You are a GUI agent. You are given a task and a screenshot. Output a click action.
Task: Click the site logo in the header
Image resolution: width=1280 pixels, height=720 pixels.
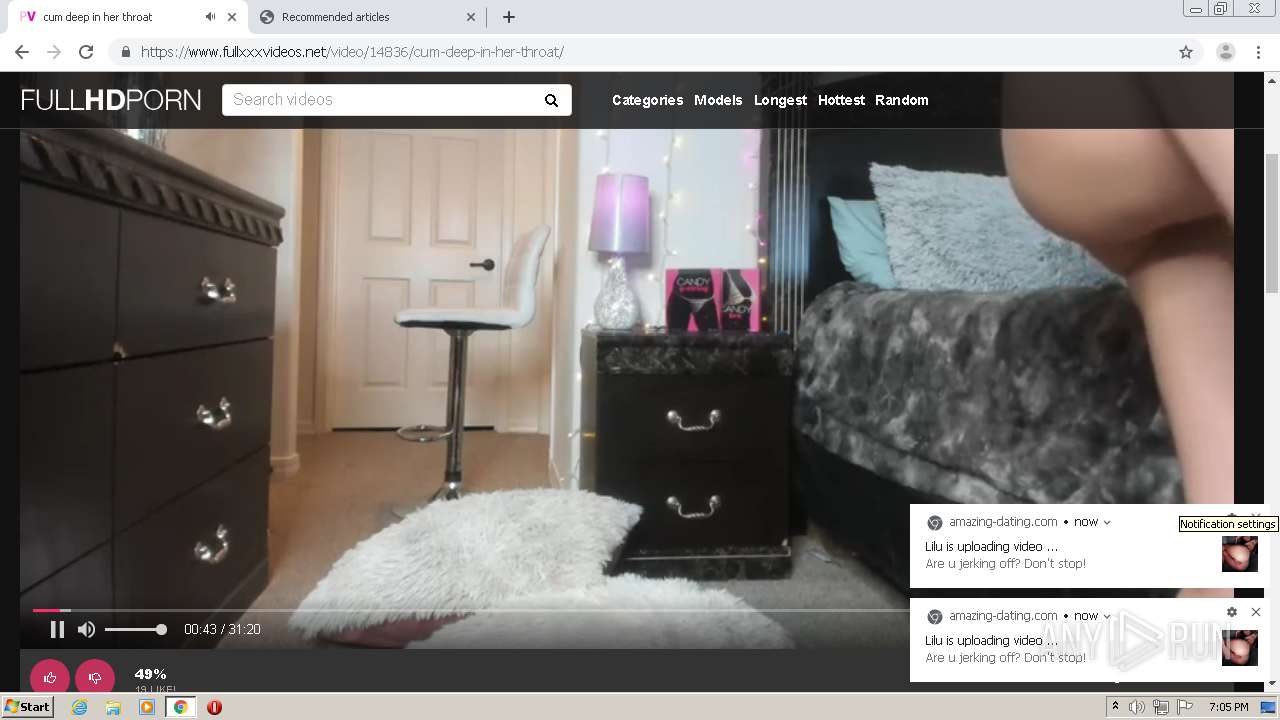click(111, 100)
